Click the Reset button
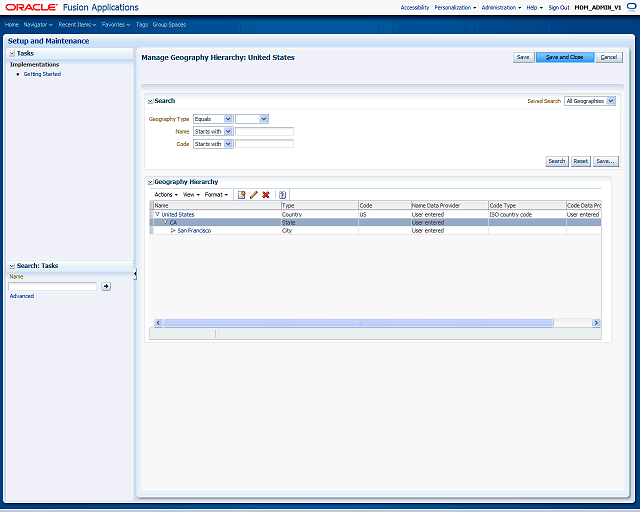This screenshot has height=512, width=640. [x=580, y=161]
